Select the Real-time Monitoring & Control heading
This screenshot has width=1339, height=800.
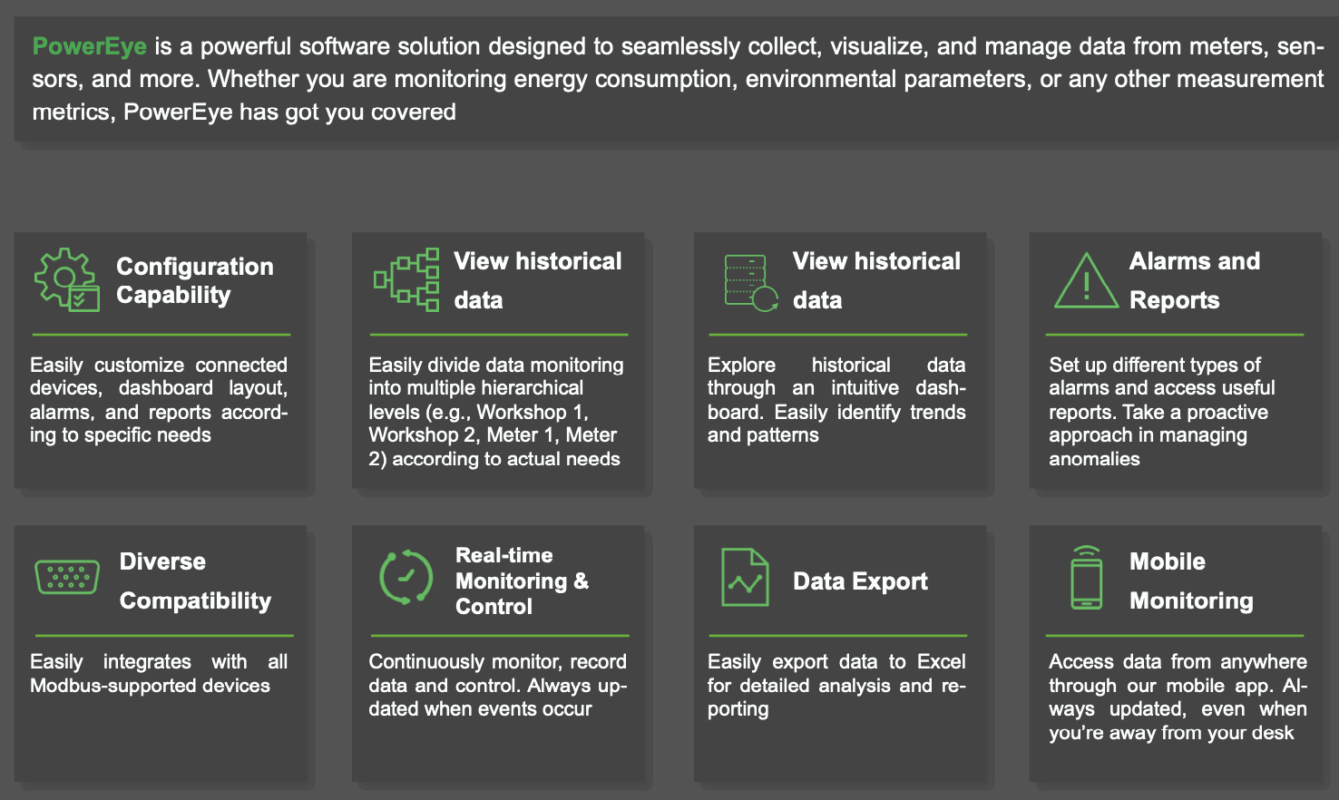(x=521, y=581)
